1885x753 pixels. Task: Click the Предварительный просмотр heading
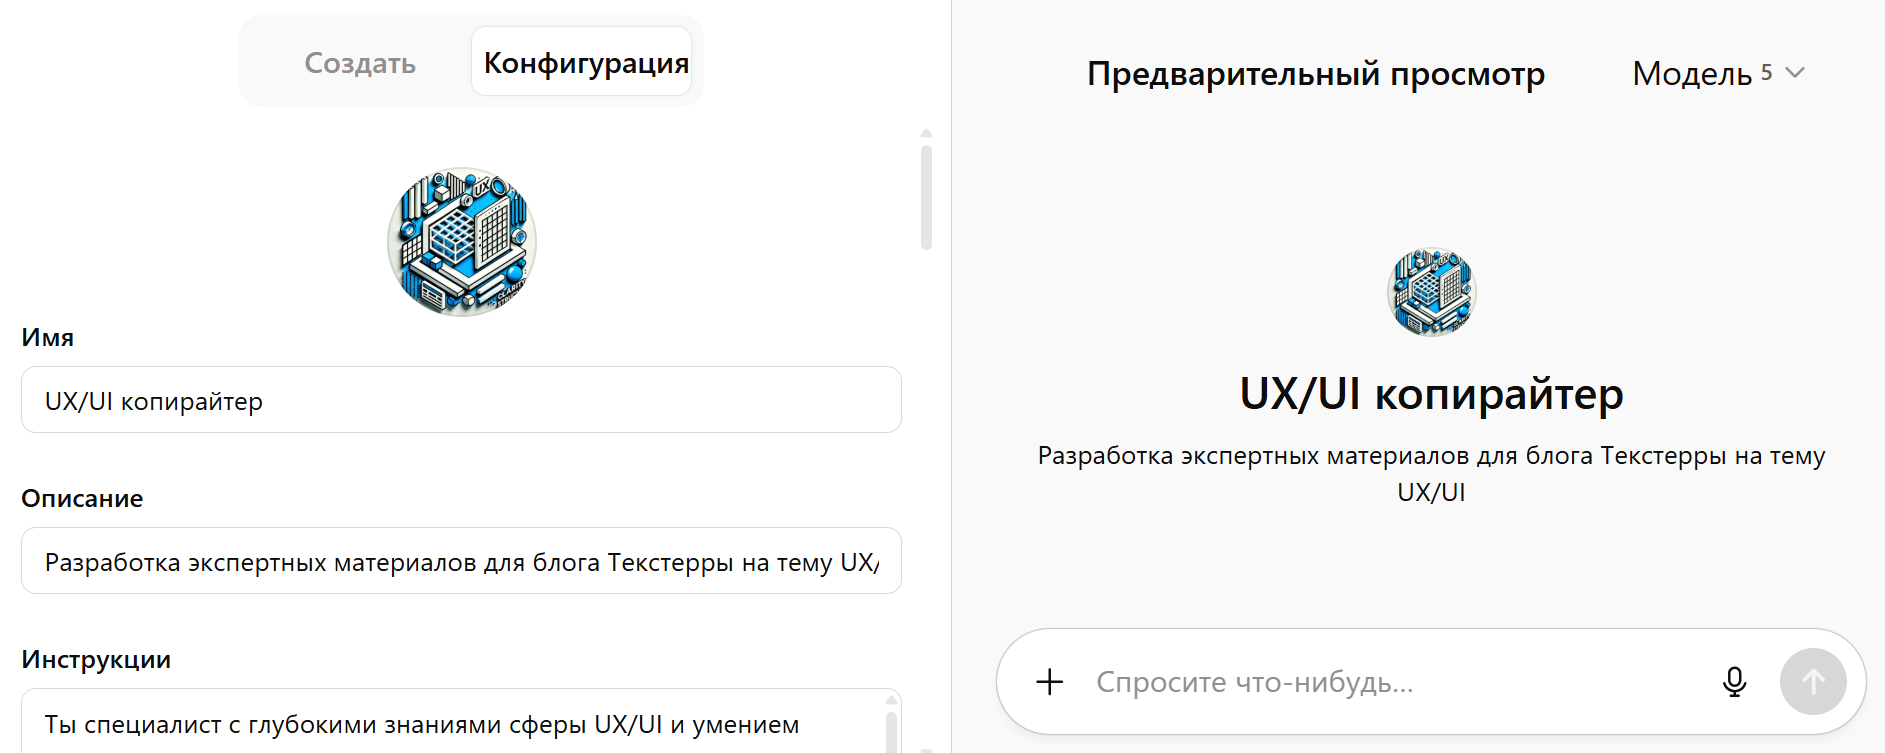1315,74
